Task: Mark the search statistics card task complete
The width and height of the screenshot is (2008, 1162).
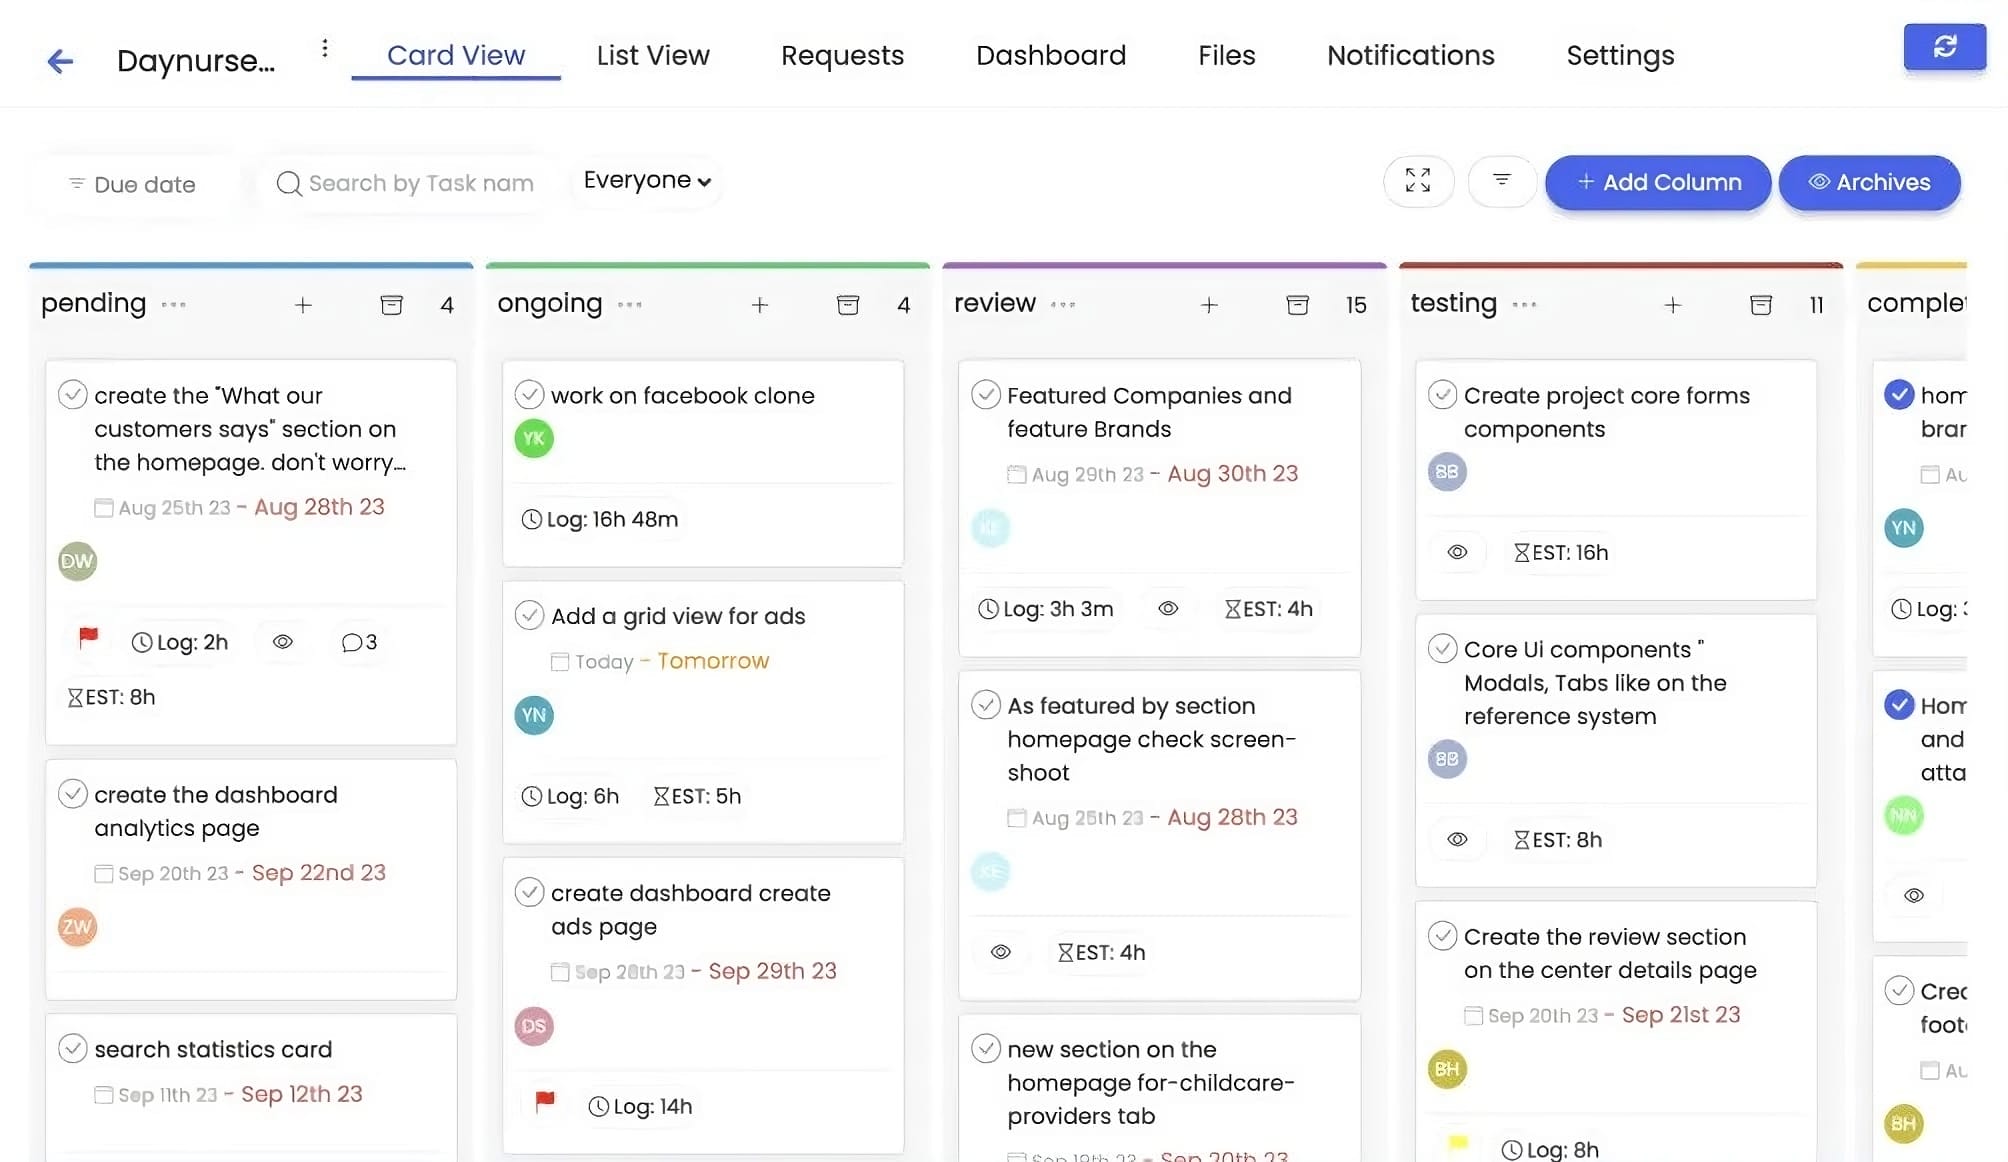Action: coord(72,1048)
